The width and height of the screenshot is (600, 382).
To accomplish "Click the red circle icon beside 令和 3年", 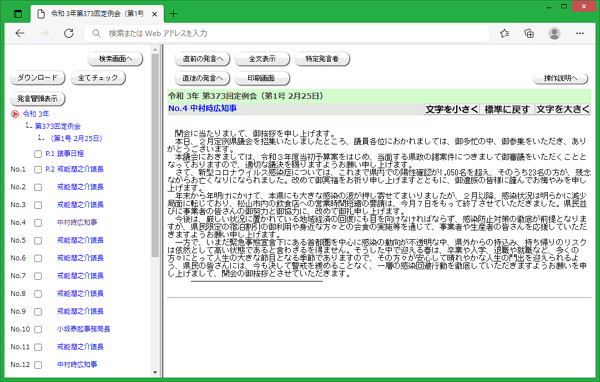I will [15, 114].
